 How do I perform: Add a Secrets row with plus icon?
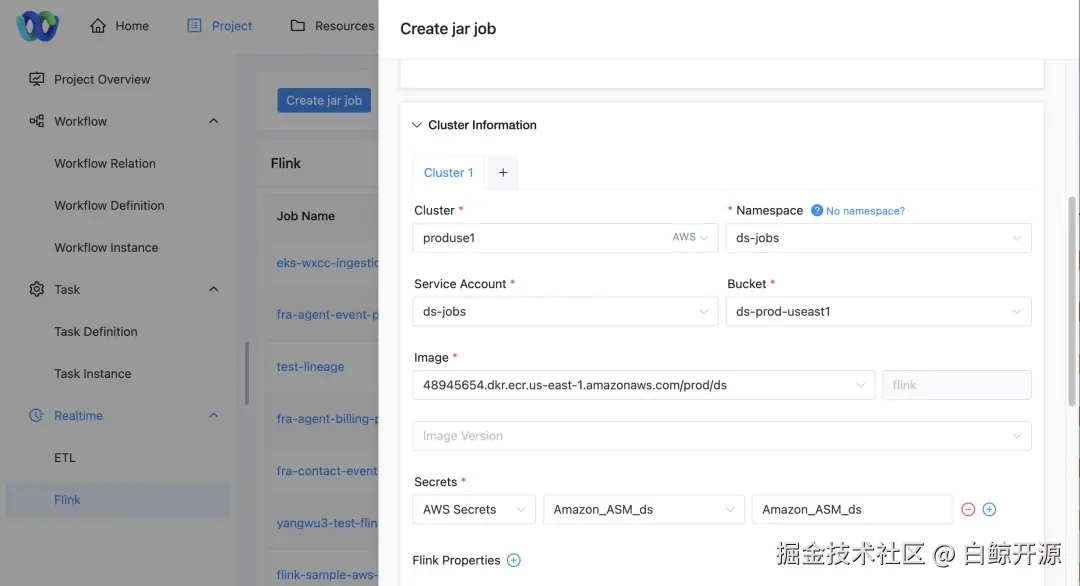pyautogui.click(x=989, y=510)
